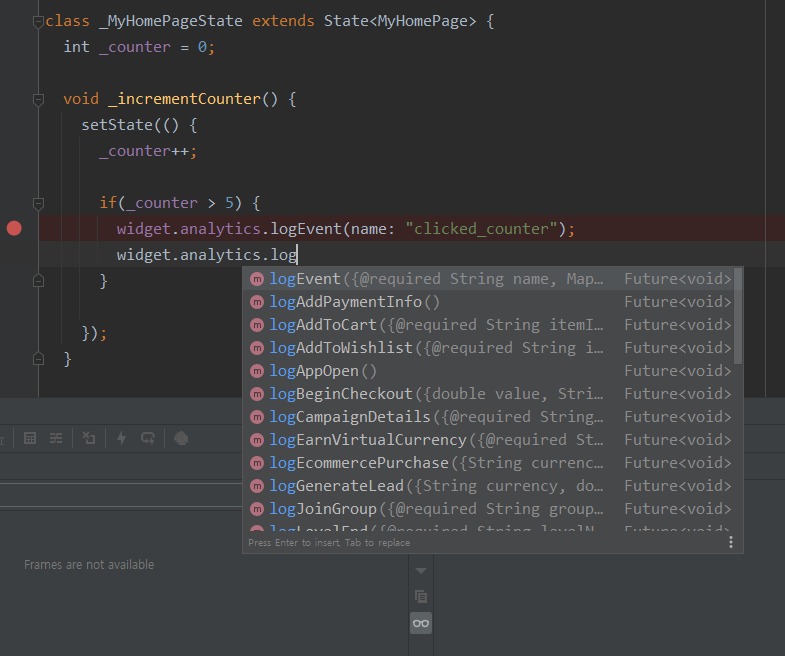The height and width of the screenshot is (656, 785).
Task: Click the down arrow in variables panel
Action: [x=421, y=570]
